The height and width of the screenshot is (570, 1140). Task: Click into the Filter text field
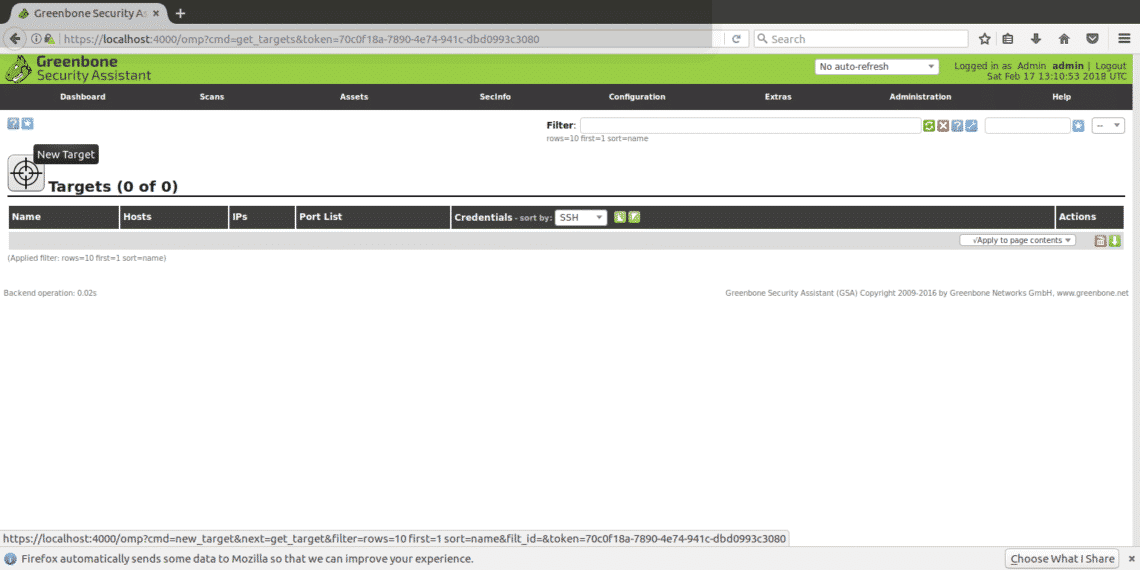(750, 126)
